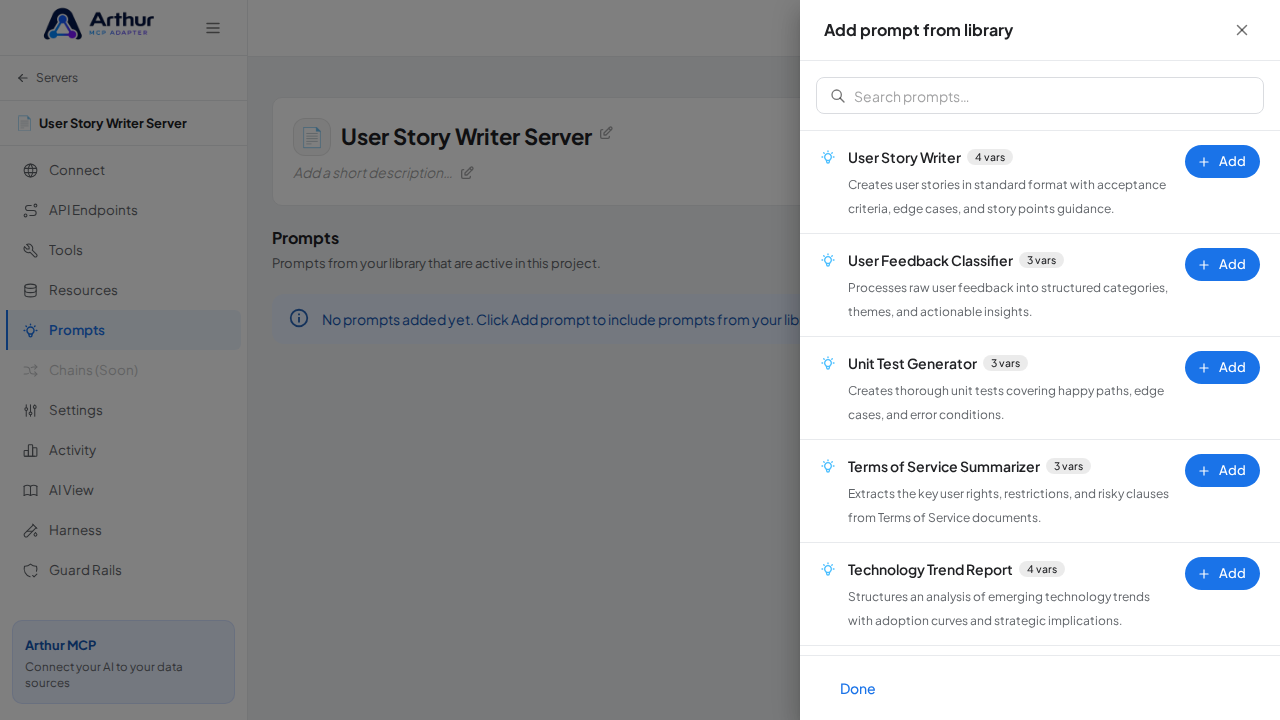
Task: Click the Prompts section heading
Action: click(305, 238)
